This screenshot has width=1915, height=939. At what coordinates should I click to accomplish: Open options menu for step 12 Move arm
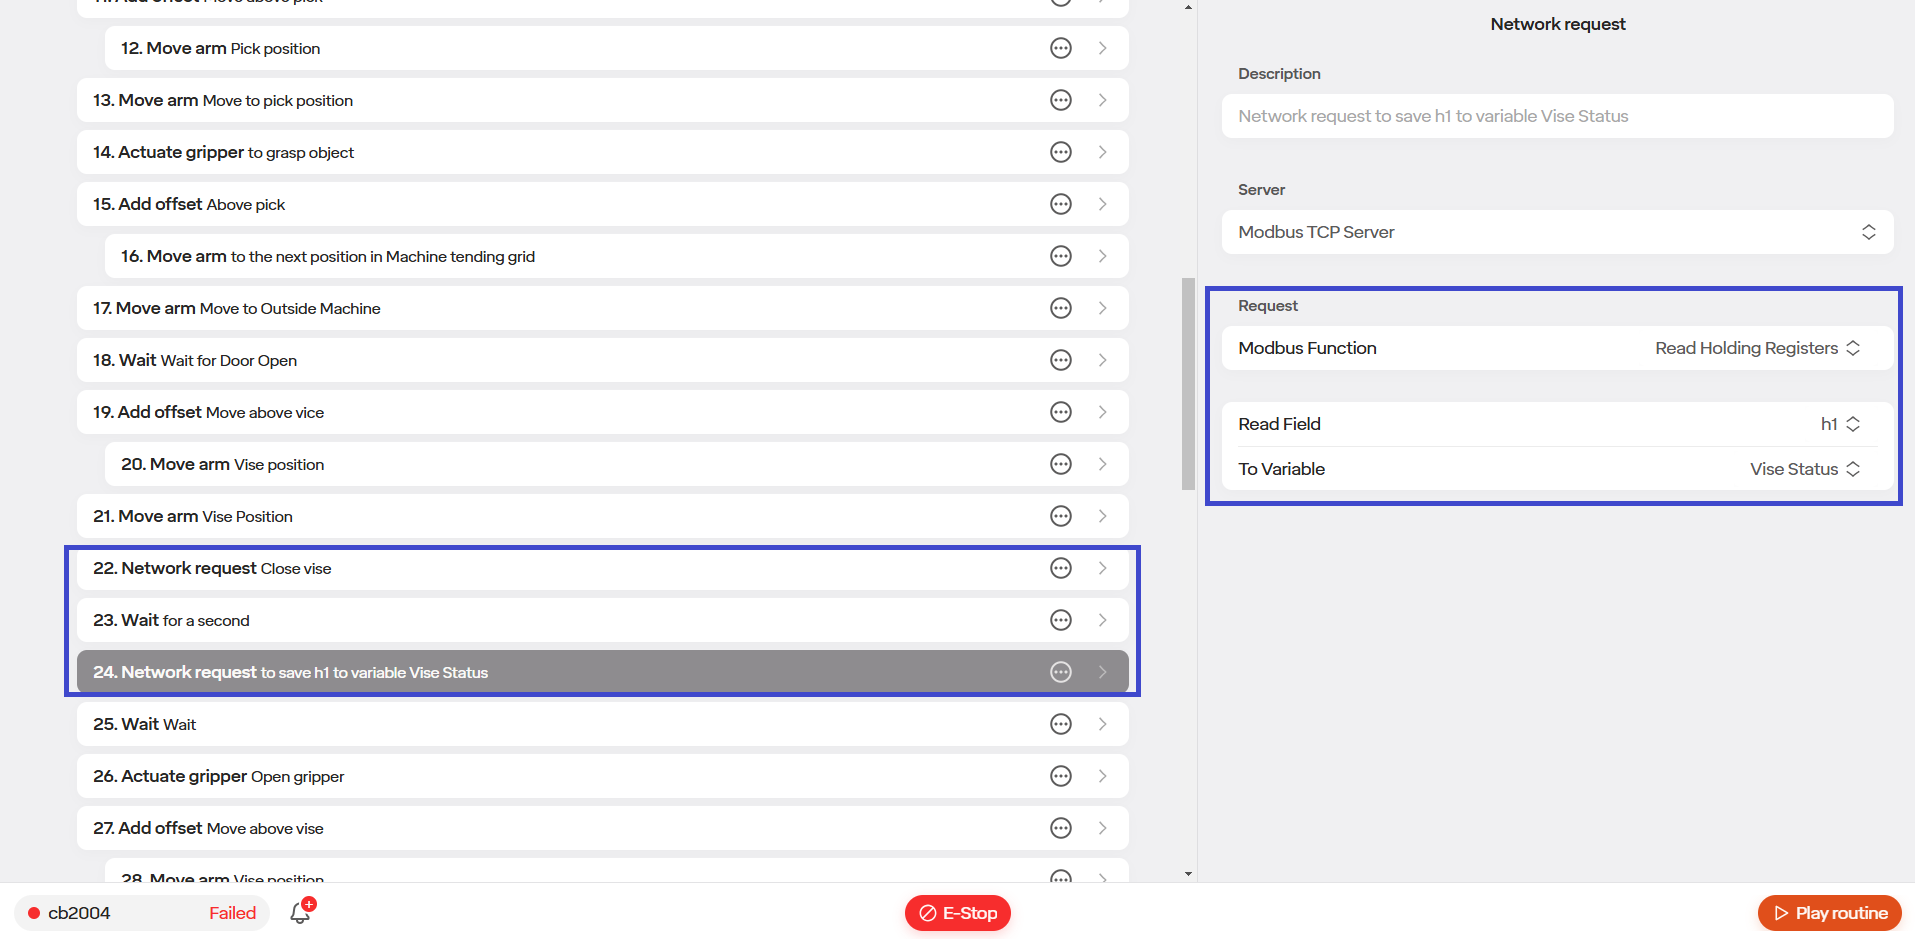(x=1061, y=48)
